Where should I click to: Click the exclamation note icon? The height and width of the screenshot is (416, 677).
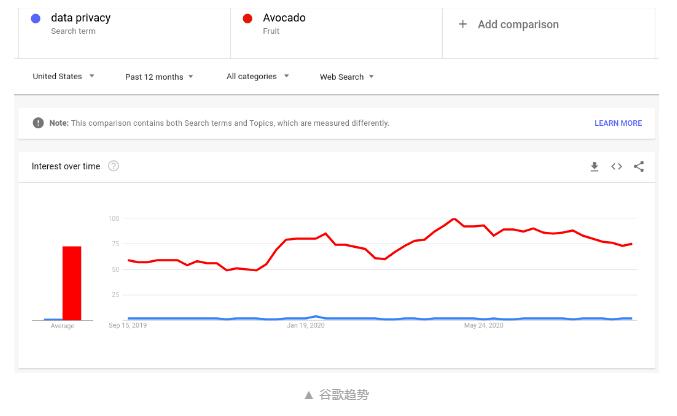[x=38, y=123]
